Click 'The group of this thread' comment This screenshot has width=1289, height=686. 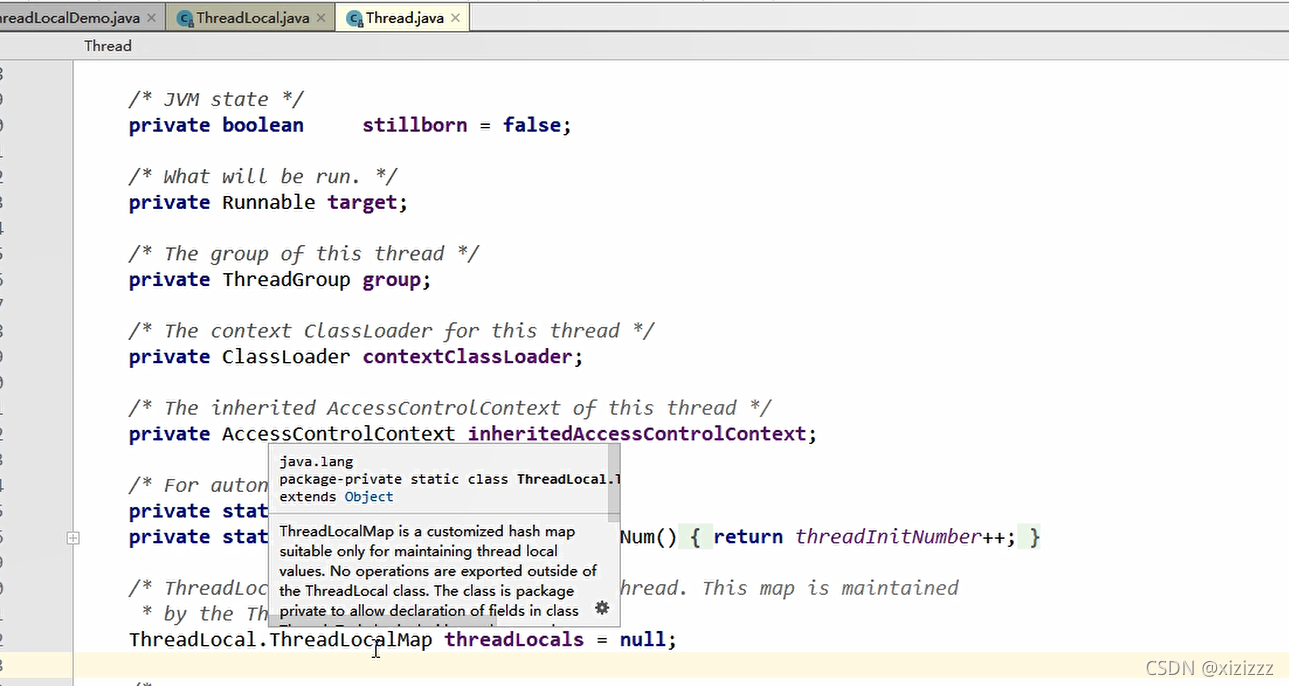tap(304, 253)
